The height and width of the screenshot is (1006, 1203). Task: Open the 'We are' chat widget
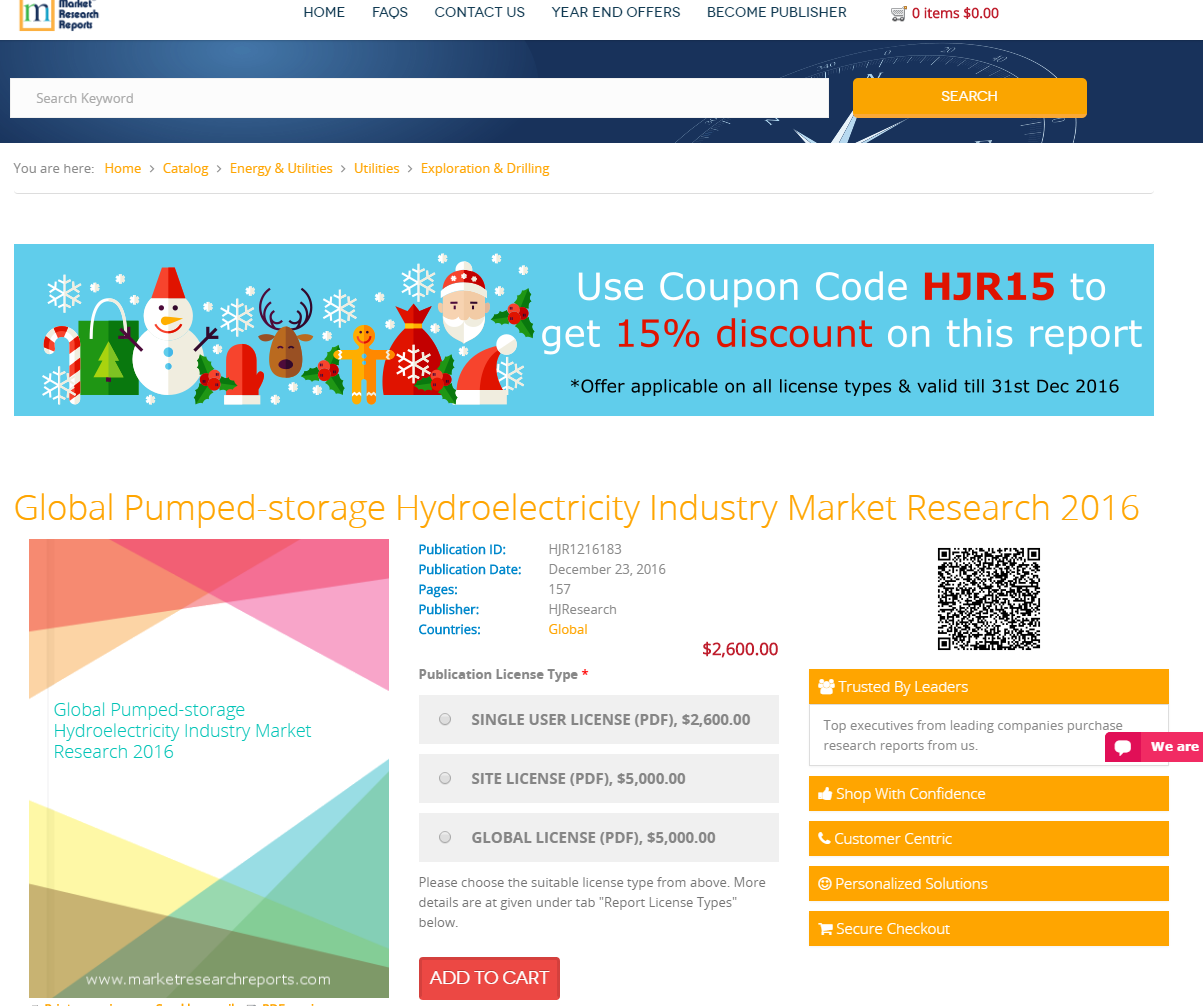click(x=1154, y=747)
